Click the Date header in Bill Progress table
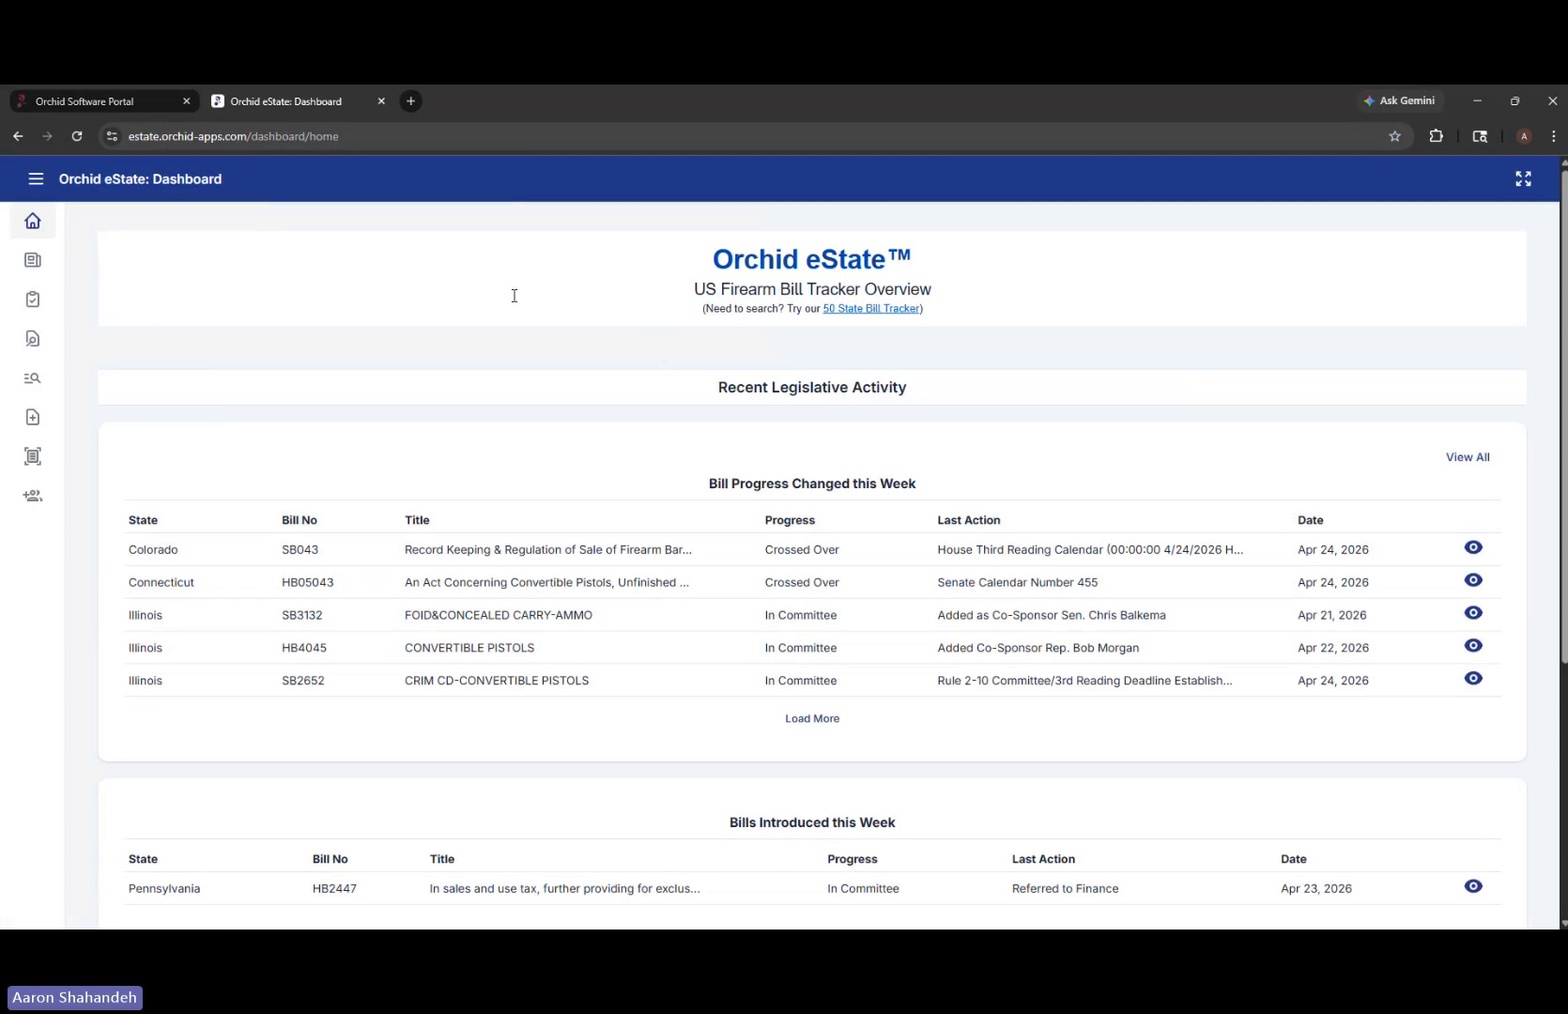This screenshot has width=1568, height=1014. (x=1310, y=520)
